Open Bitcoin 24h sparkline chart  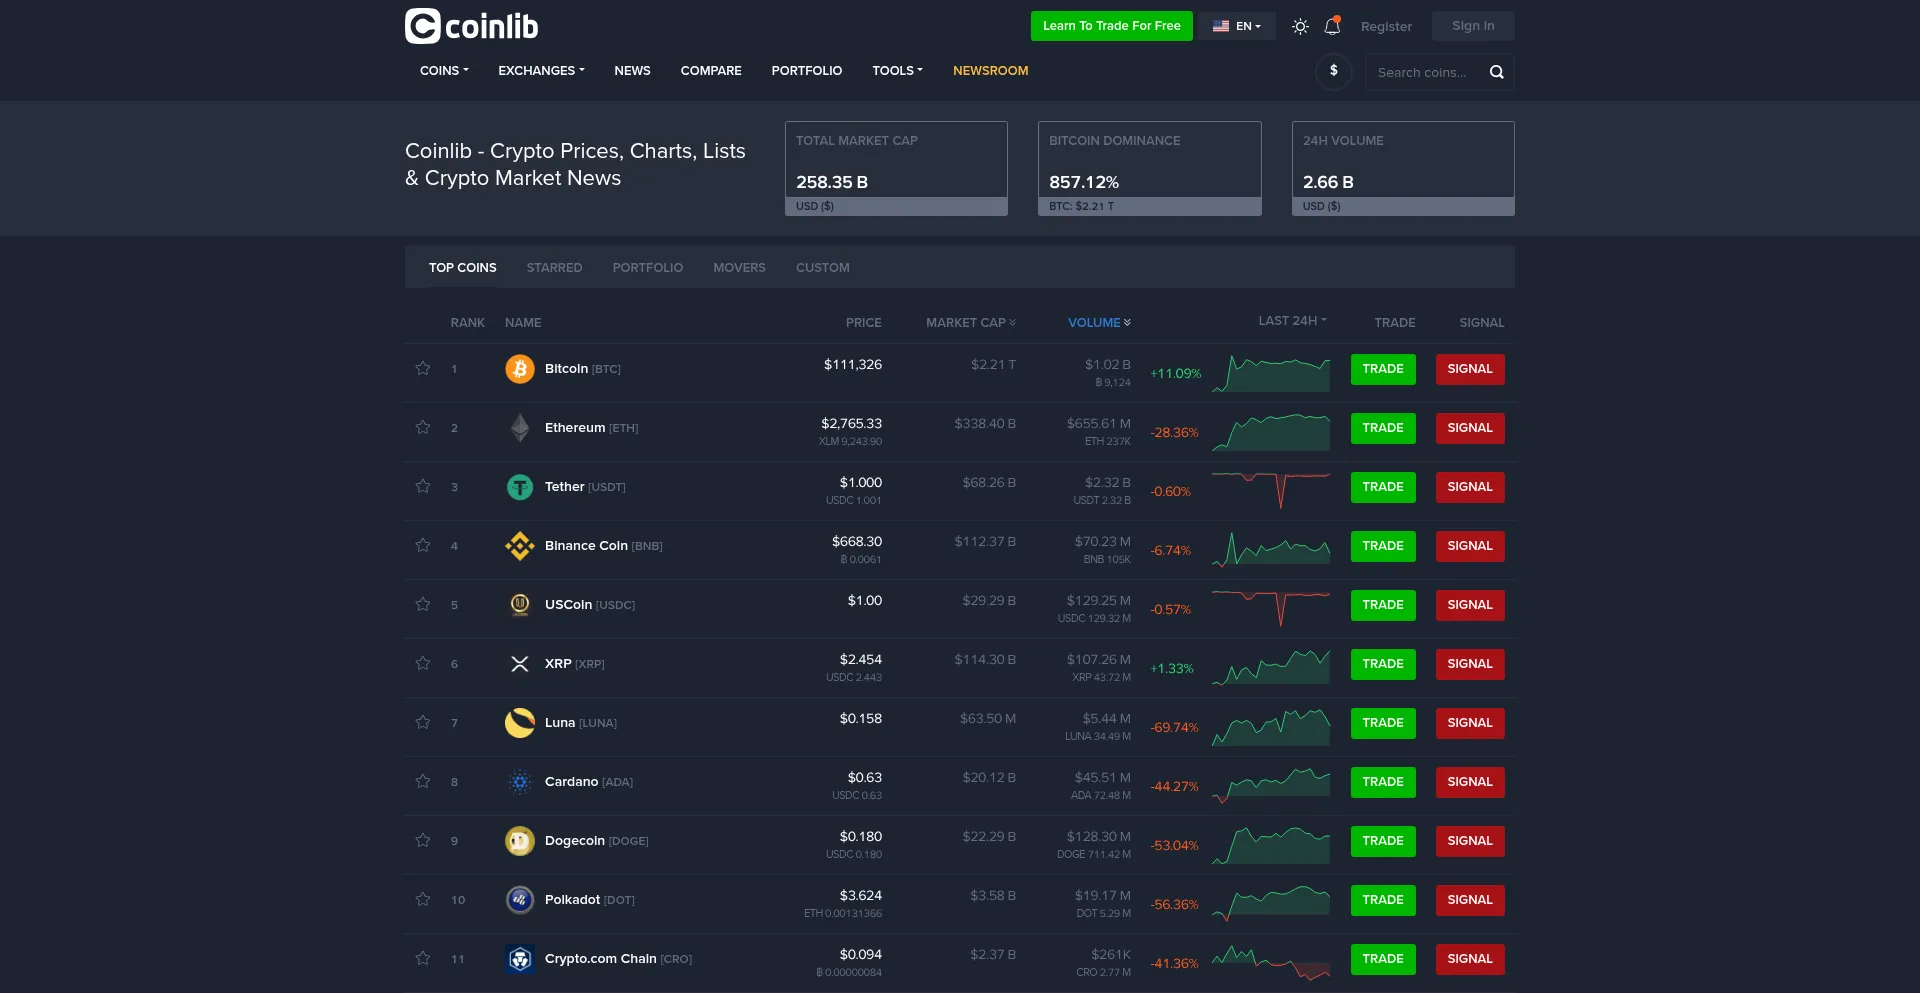pos(1271,373)
